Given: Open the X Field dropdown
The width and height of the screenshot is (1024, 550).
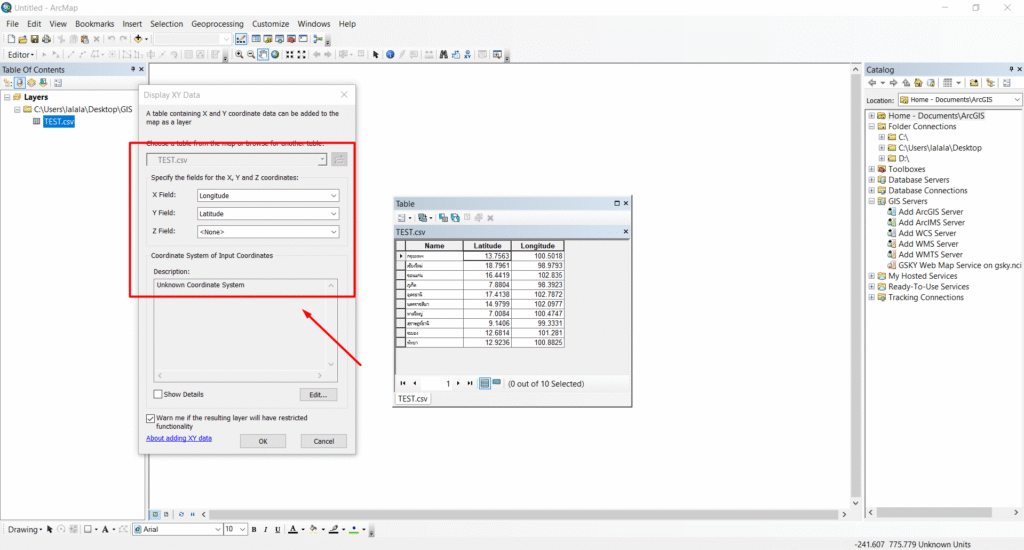Looking at the screenshot, I should (333, 195).
